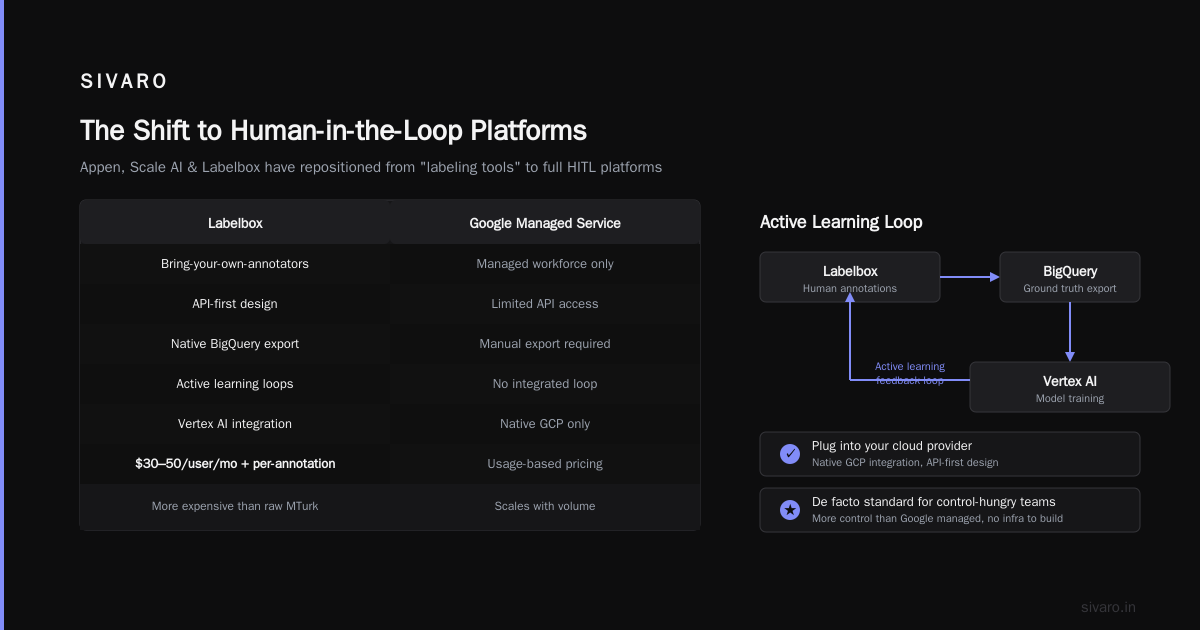The image size is (1200, 630).
Task: Click the Limited API access cell
Action: [x=545, y=304]
